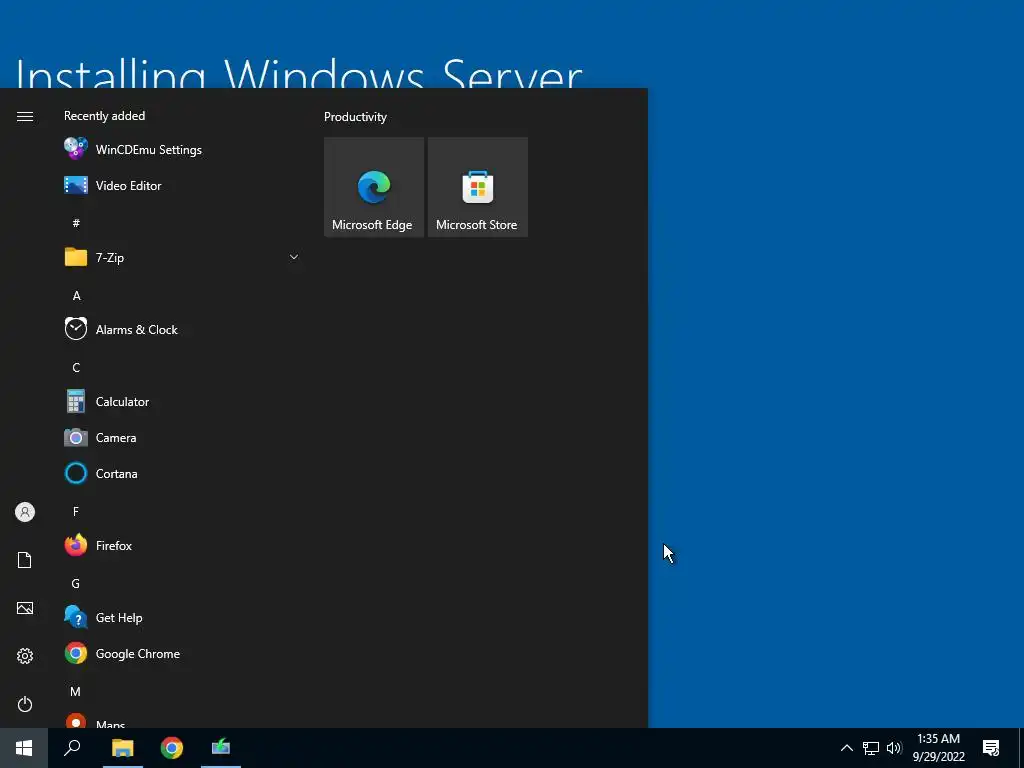Show hidden system tray icons
Screen dimensions: 1024x768
point(846,748)
